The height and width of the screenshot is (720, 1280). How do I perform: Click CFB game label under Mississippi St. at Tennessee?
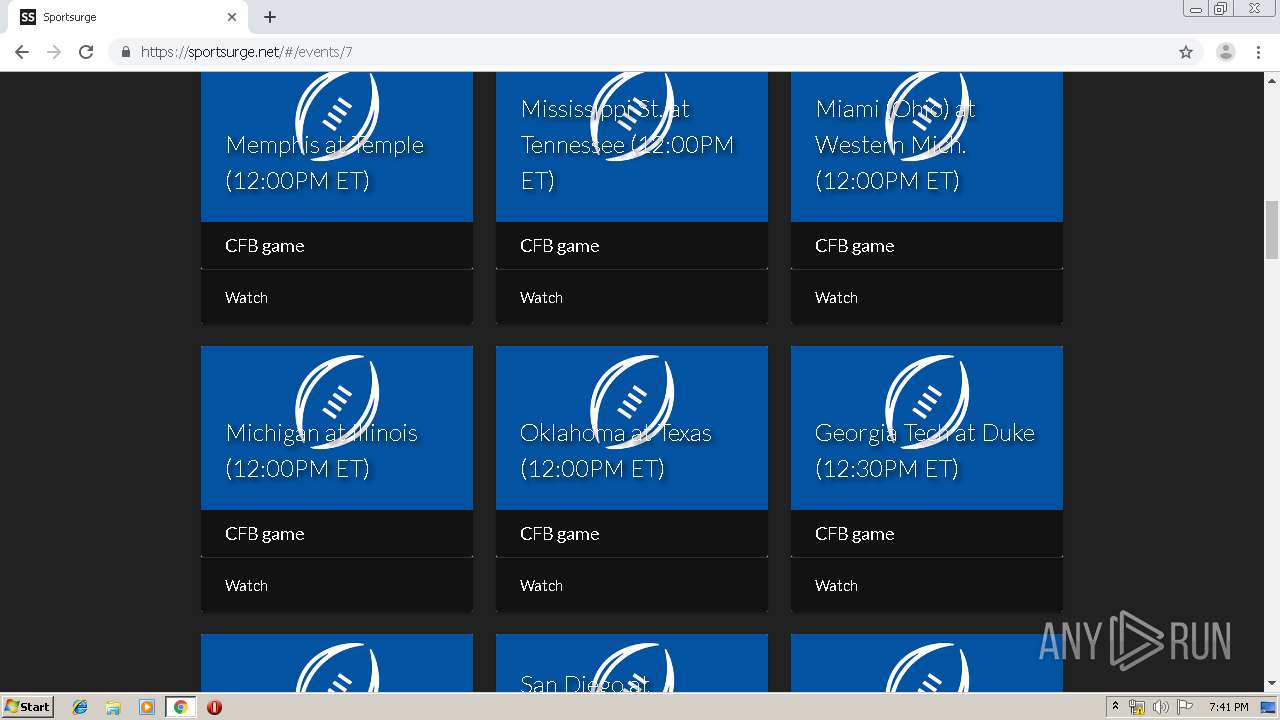point(560,246)
